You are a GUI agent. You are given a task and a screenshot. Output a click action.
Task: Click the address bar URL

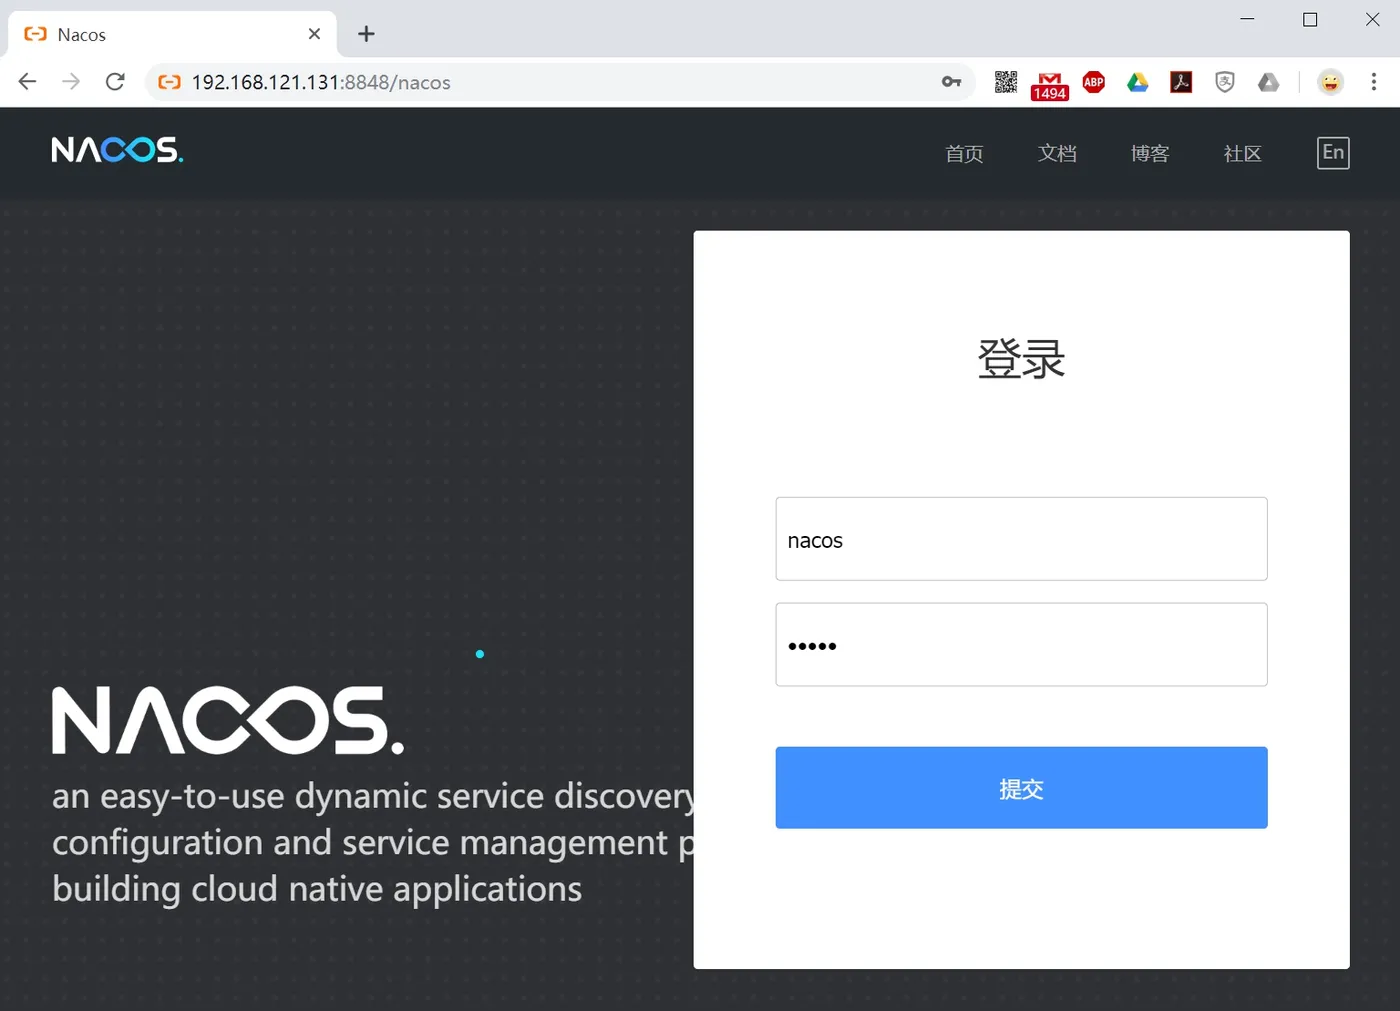[x=321, y=82]
